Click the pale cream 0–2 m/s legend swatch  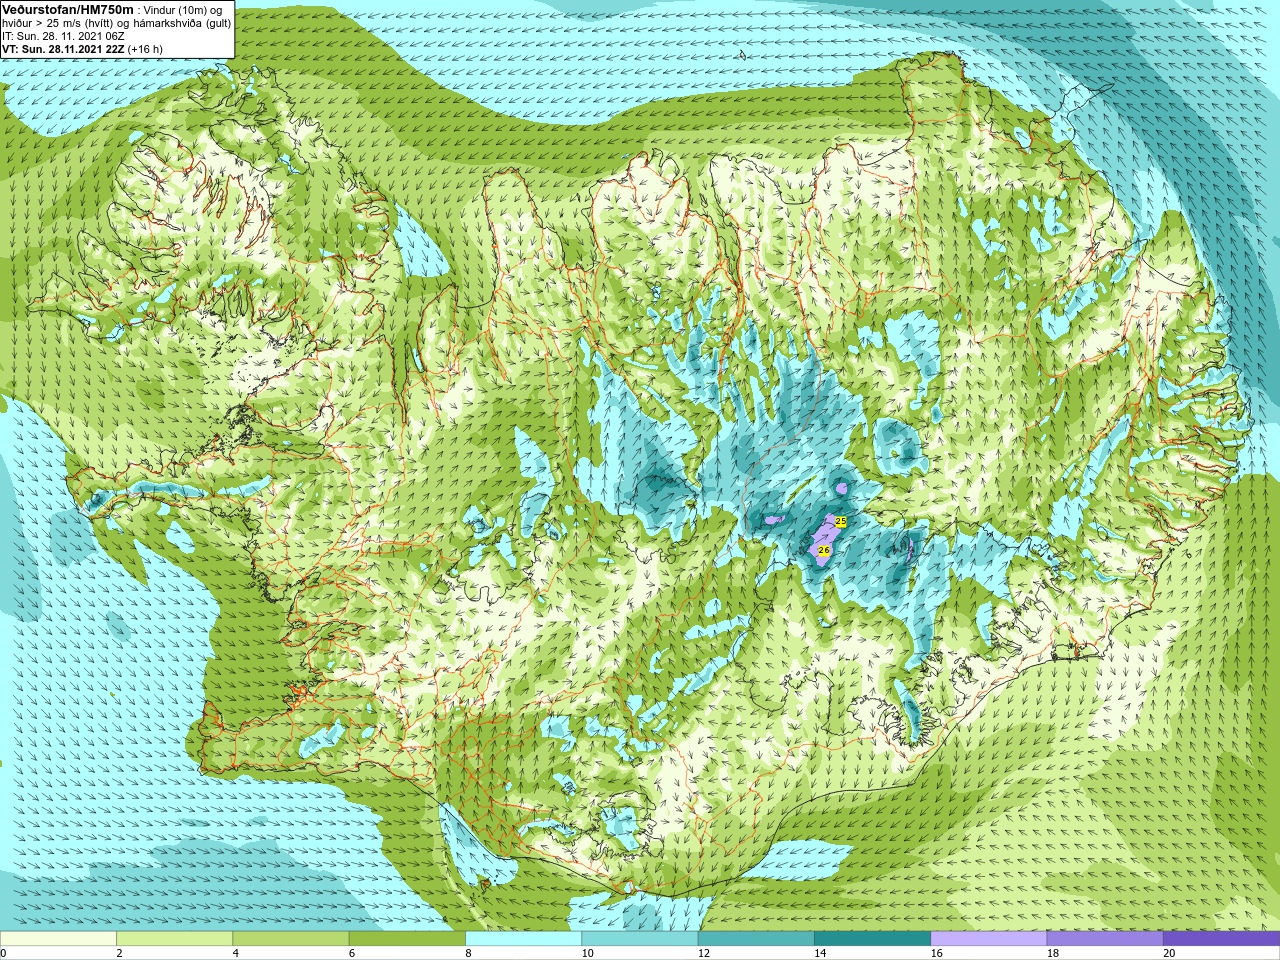[58, 939]
